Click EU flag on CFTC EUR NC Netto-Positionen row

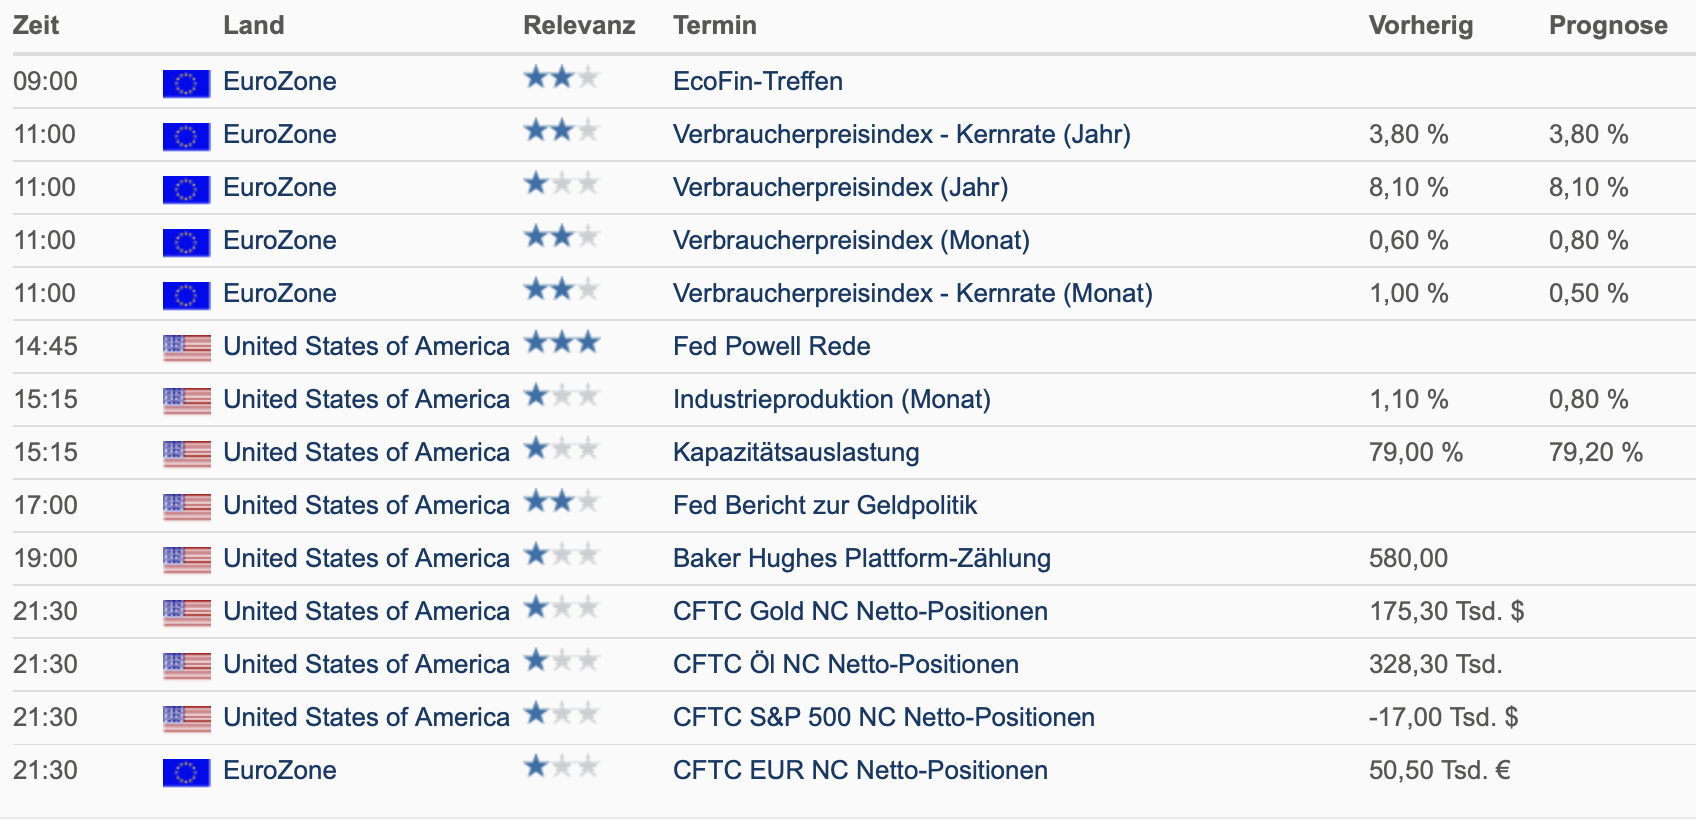pos(186,772)
